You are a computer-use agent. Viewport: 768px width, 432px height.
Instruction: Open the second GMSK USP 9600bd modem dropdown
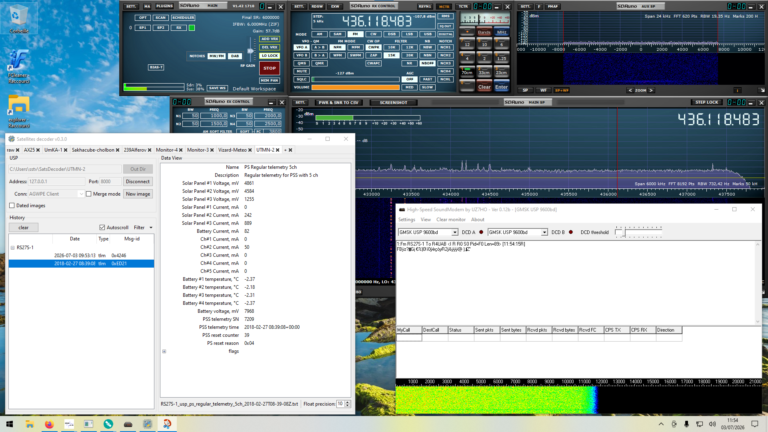(544, 232)
